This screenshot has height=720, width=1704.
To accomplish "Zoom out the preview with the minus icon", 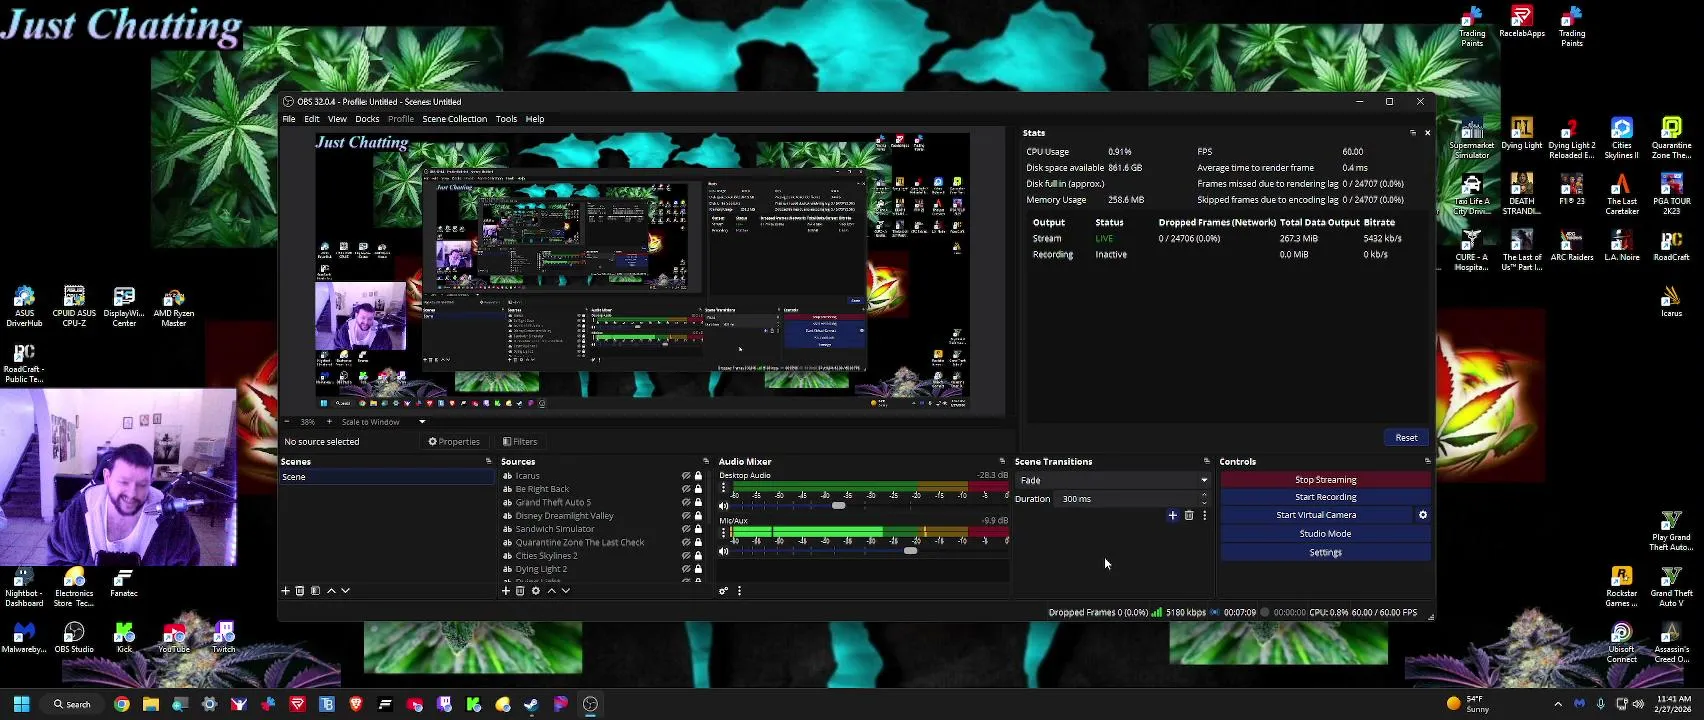I will [x=287, y=422].
